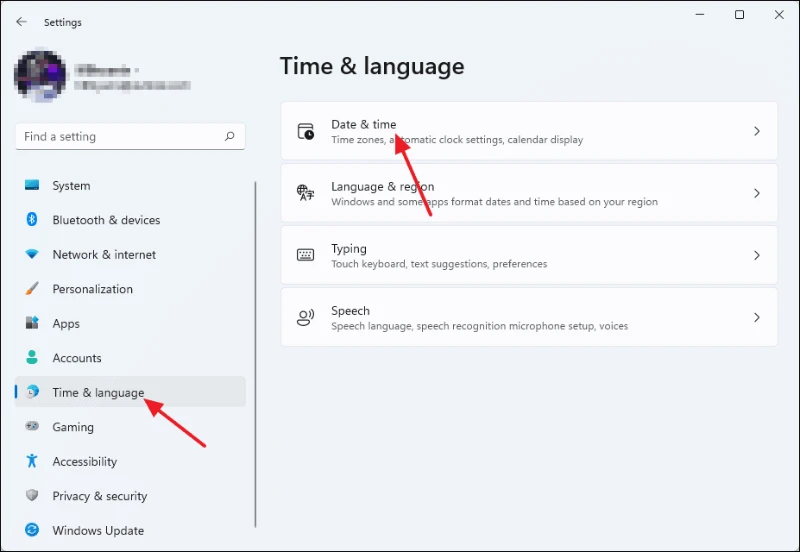Go to Windows Update
The image size is (800, 552).
pos(130,530)
